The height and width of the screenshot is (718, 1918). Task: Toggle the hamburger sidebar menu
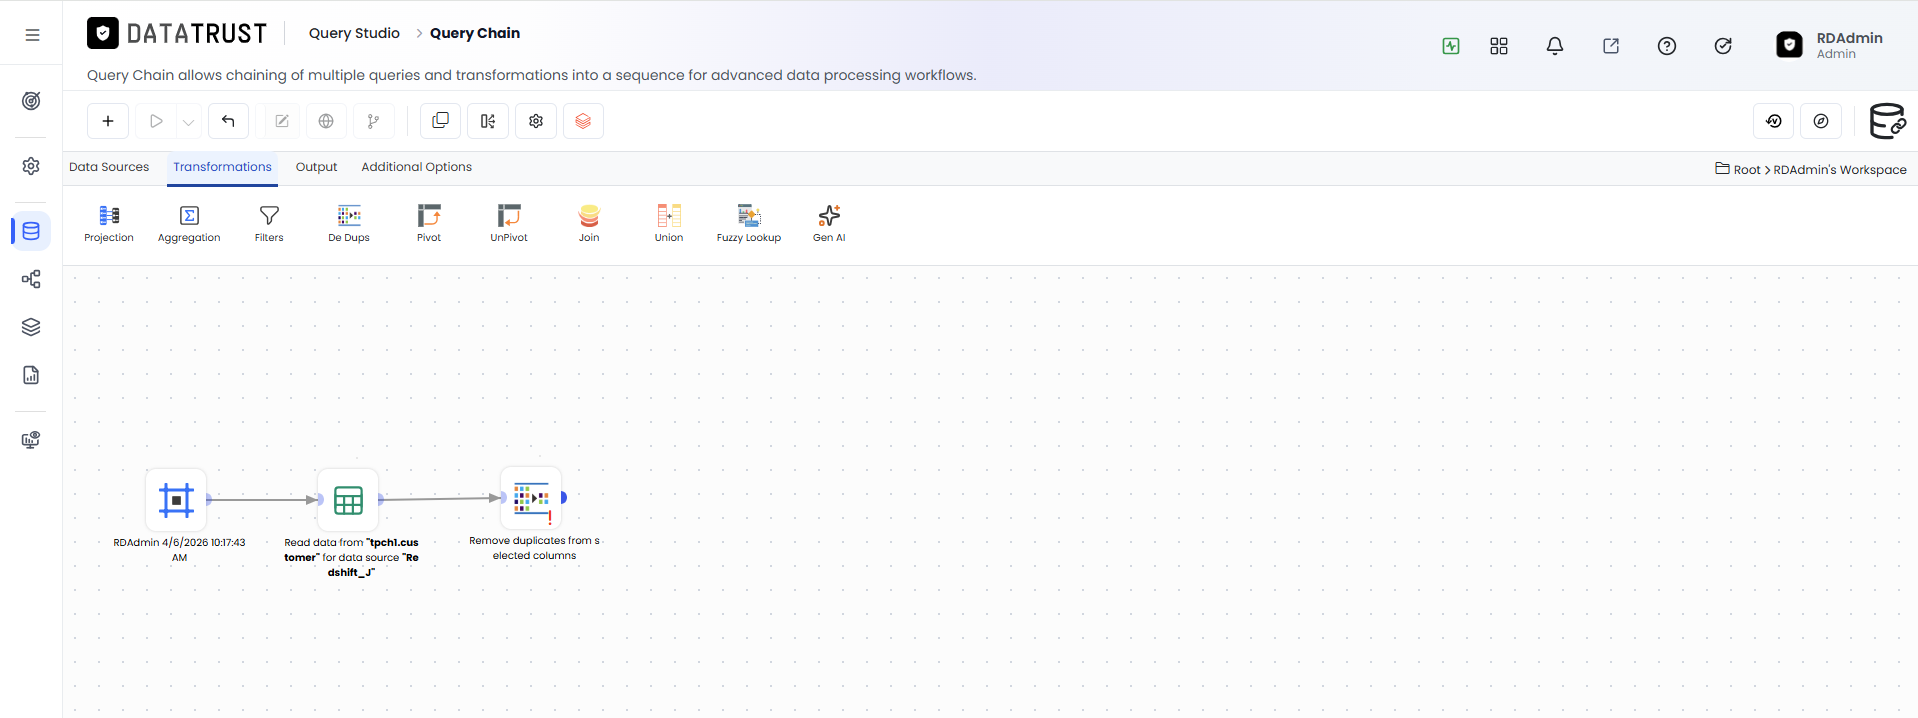pyautogui.click(x=32, y=35)
